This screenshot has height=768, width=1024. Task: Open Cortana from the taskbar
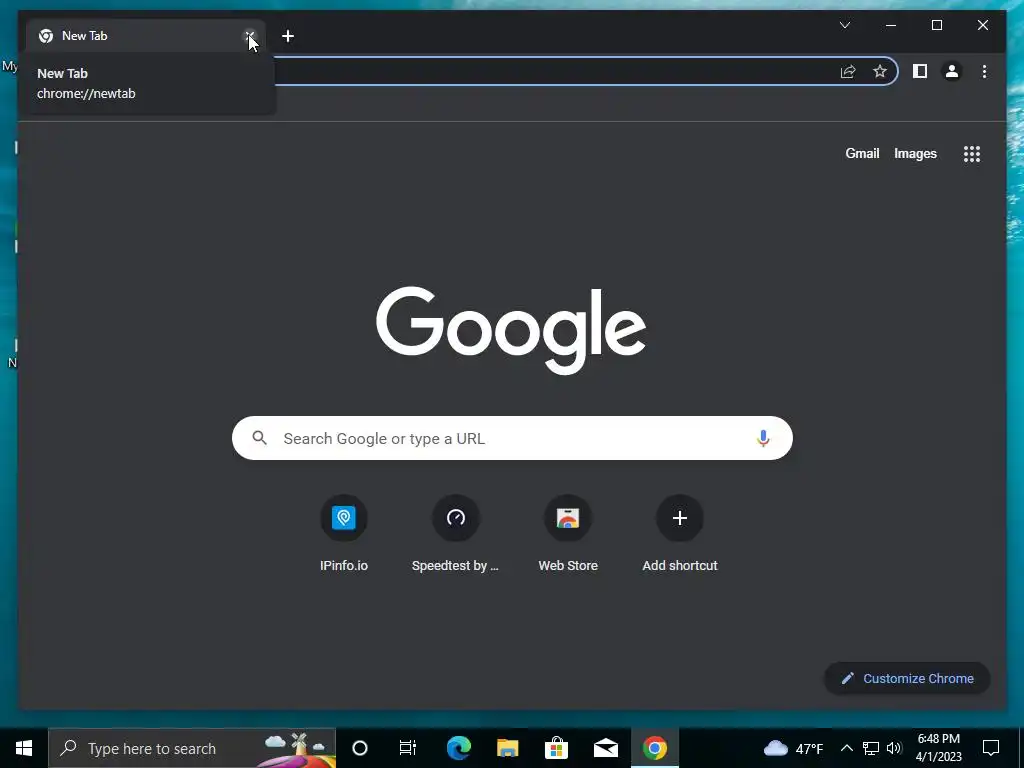pos(360,748)
